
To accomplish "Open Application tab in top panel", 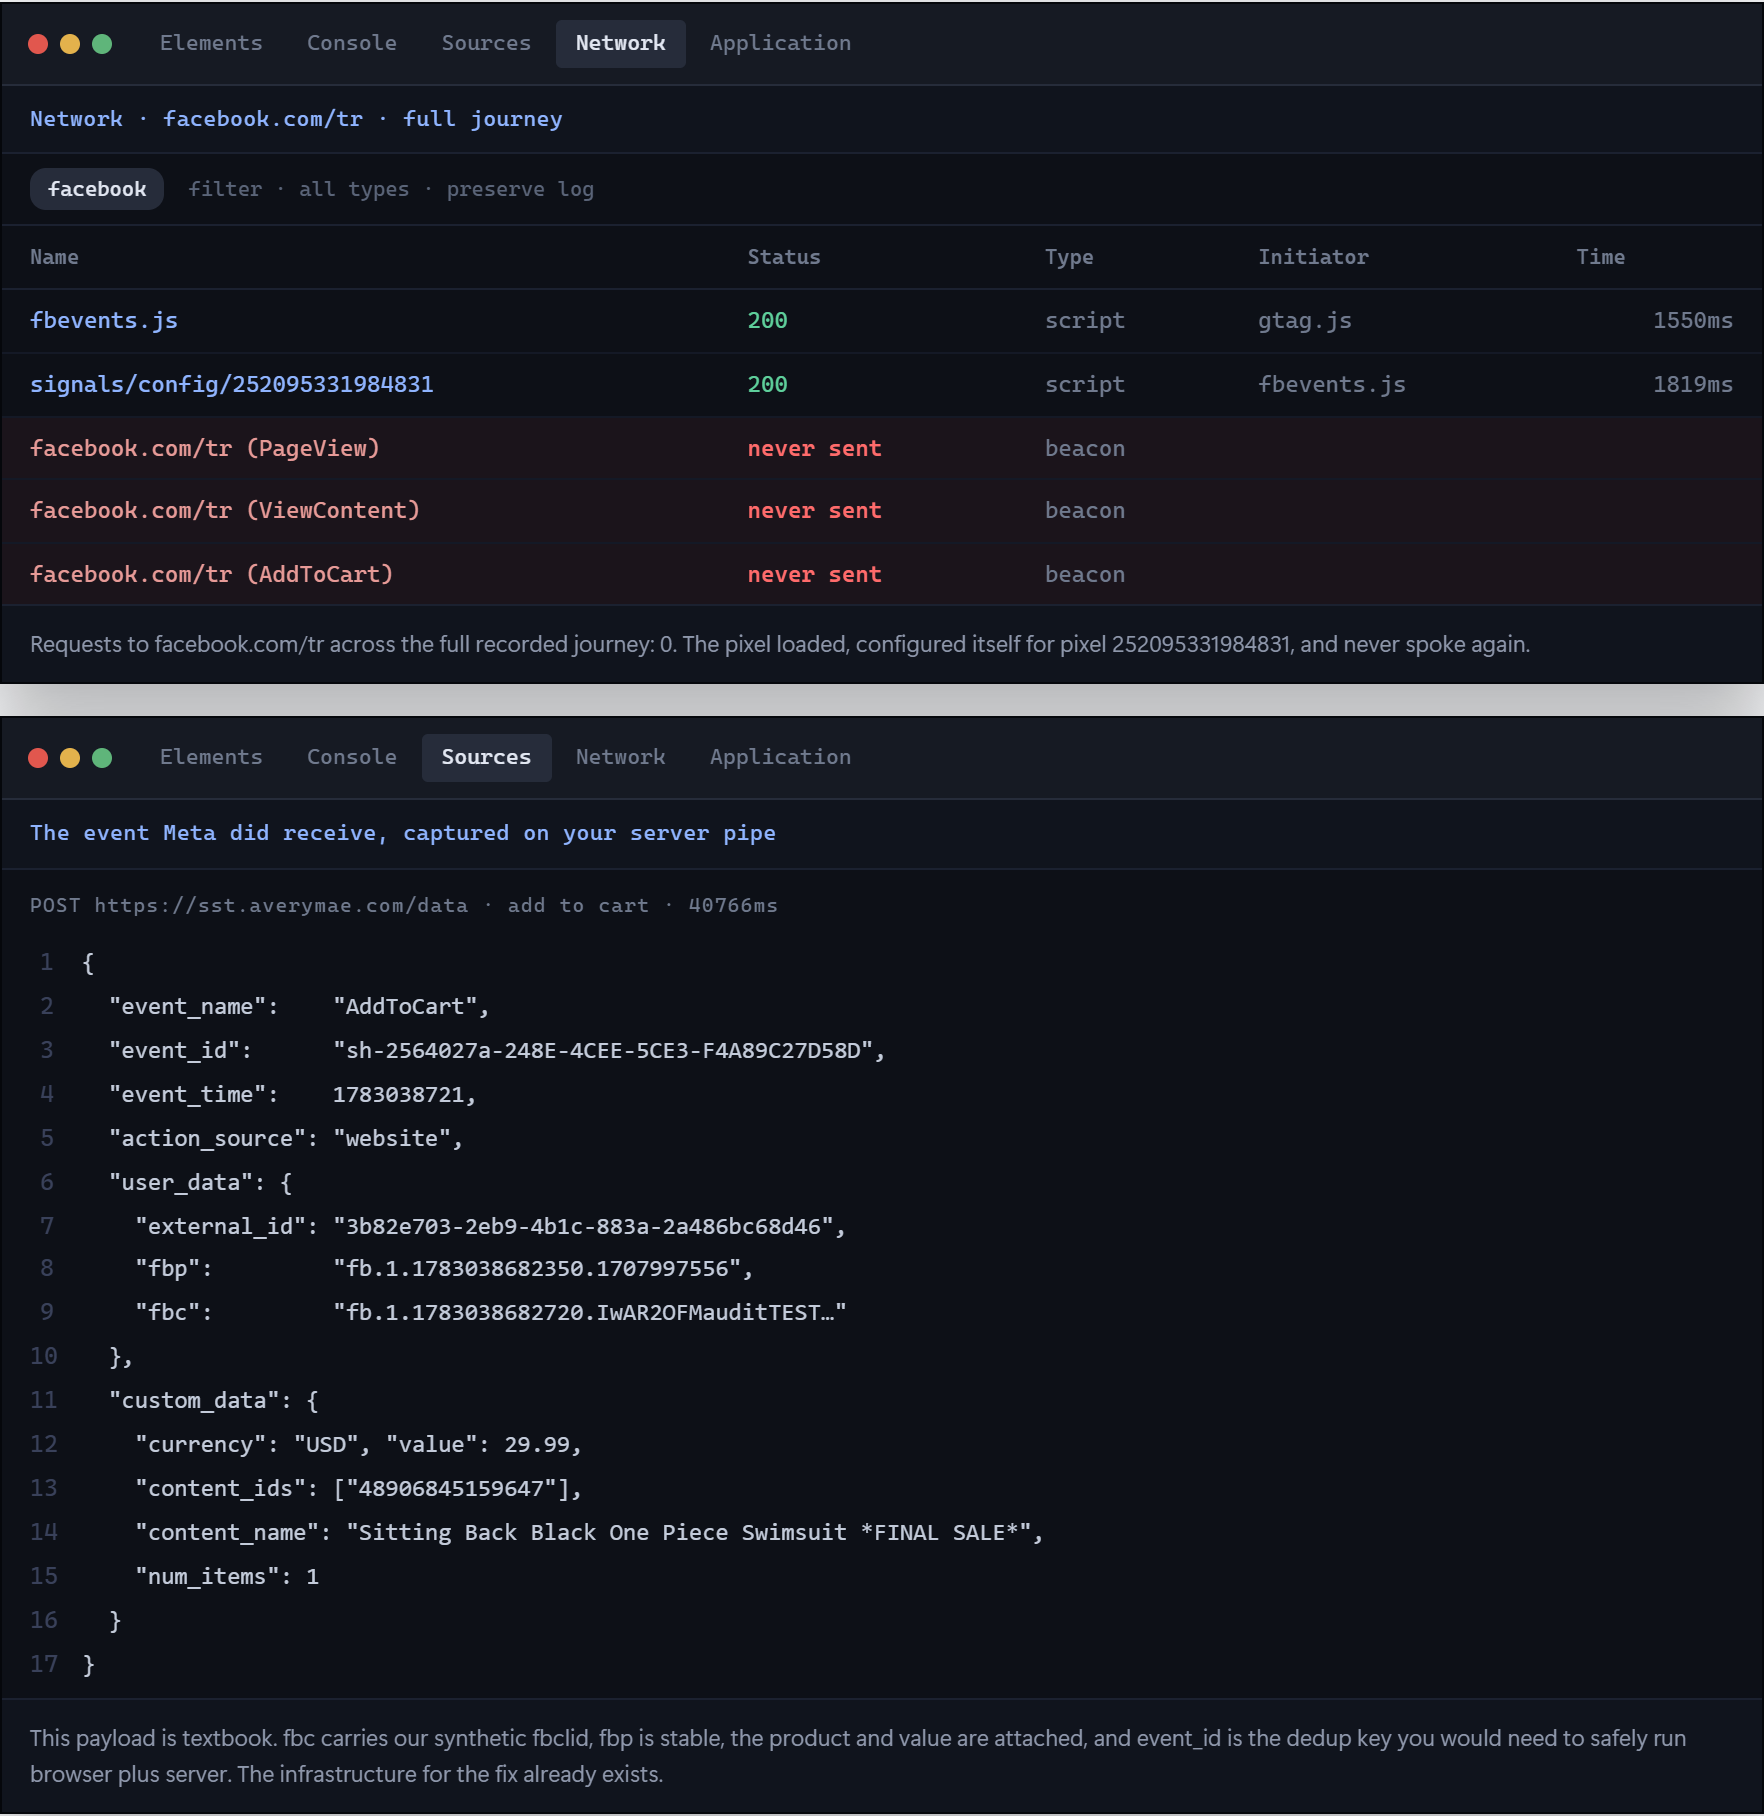I will point(780,43).
